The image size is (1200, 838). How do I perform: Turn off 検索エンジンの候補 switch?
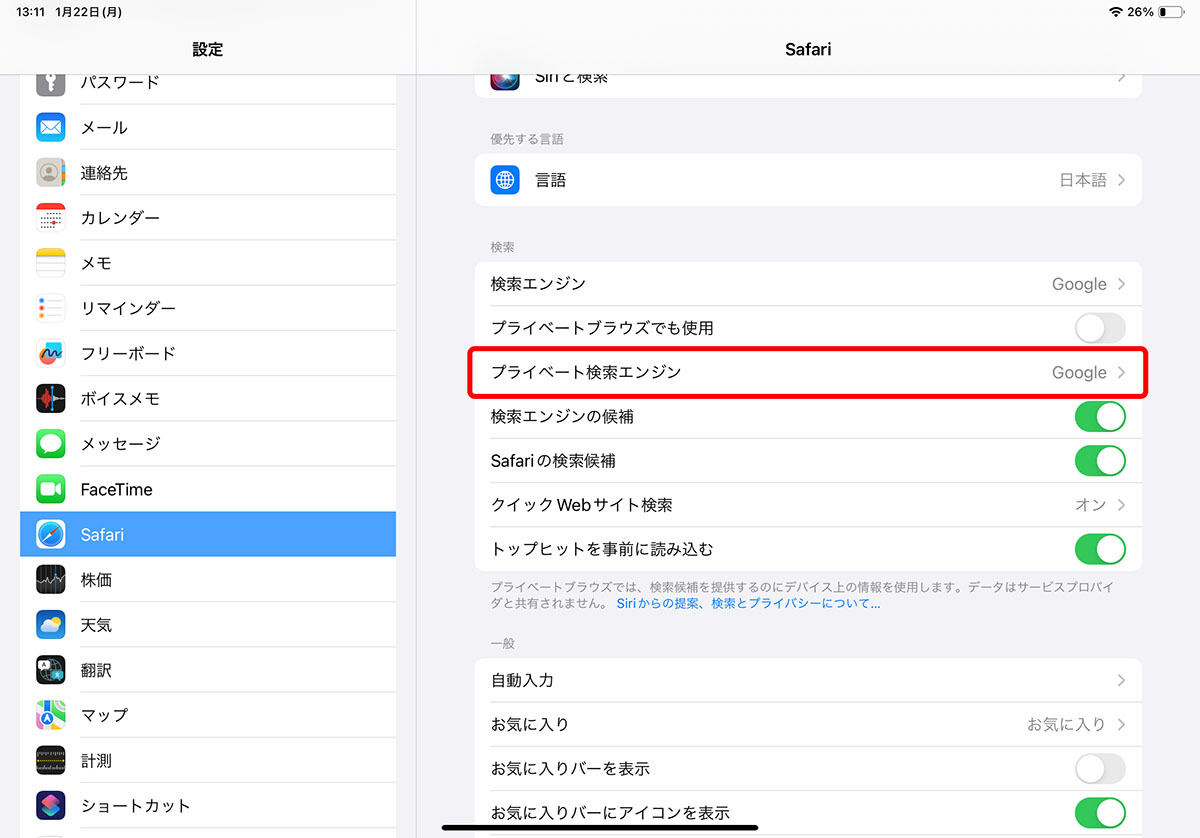(x=1100, y=416)
